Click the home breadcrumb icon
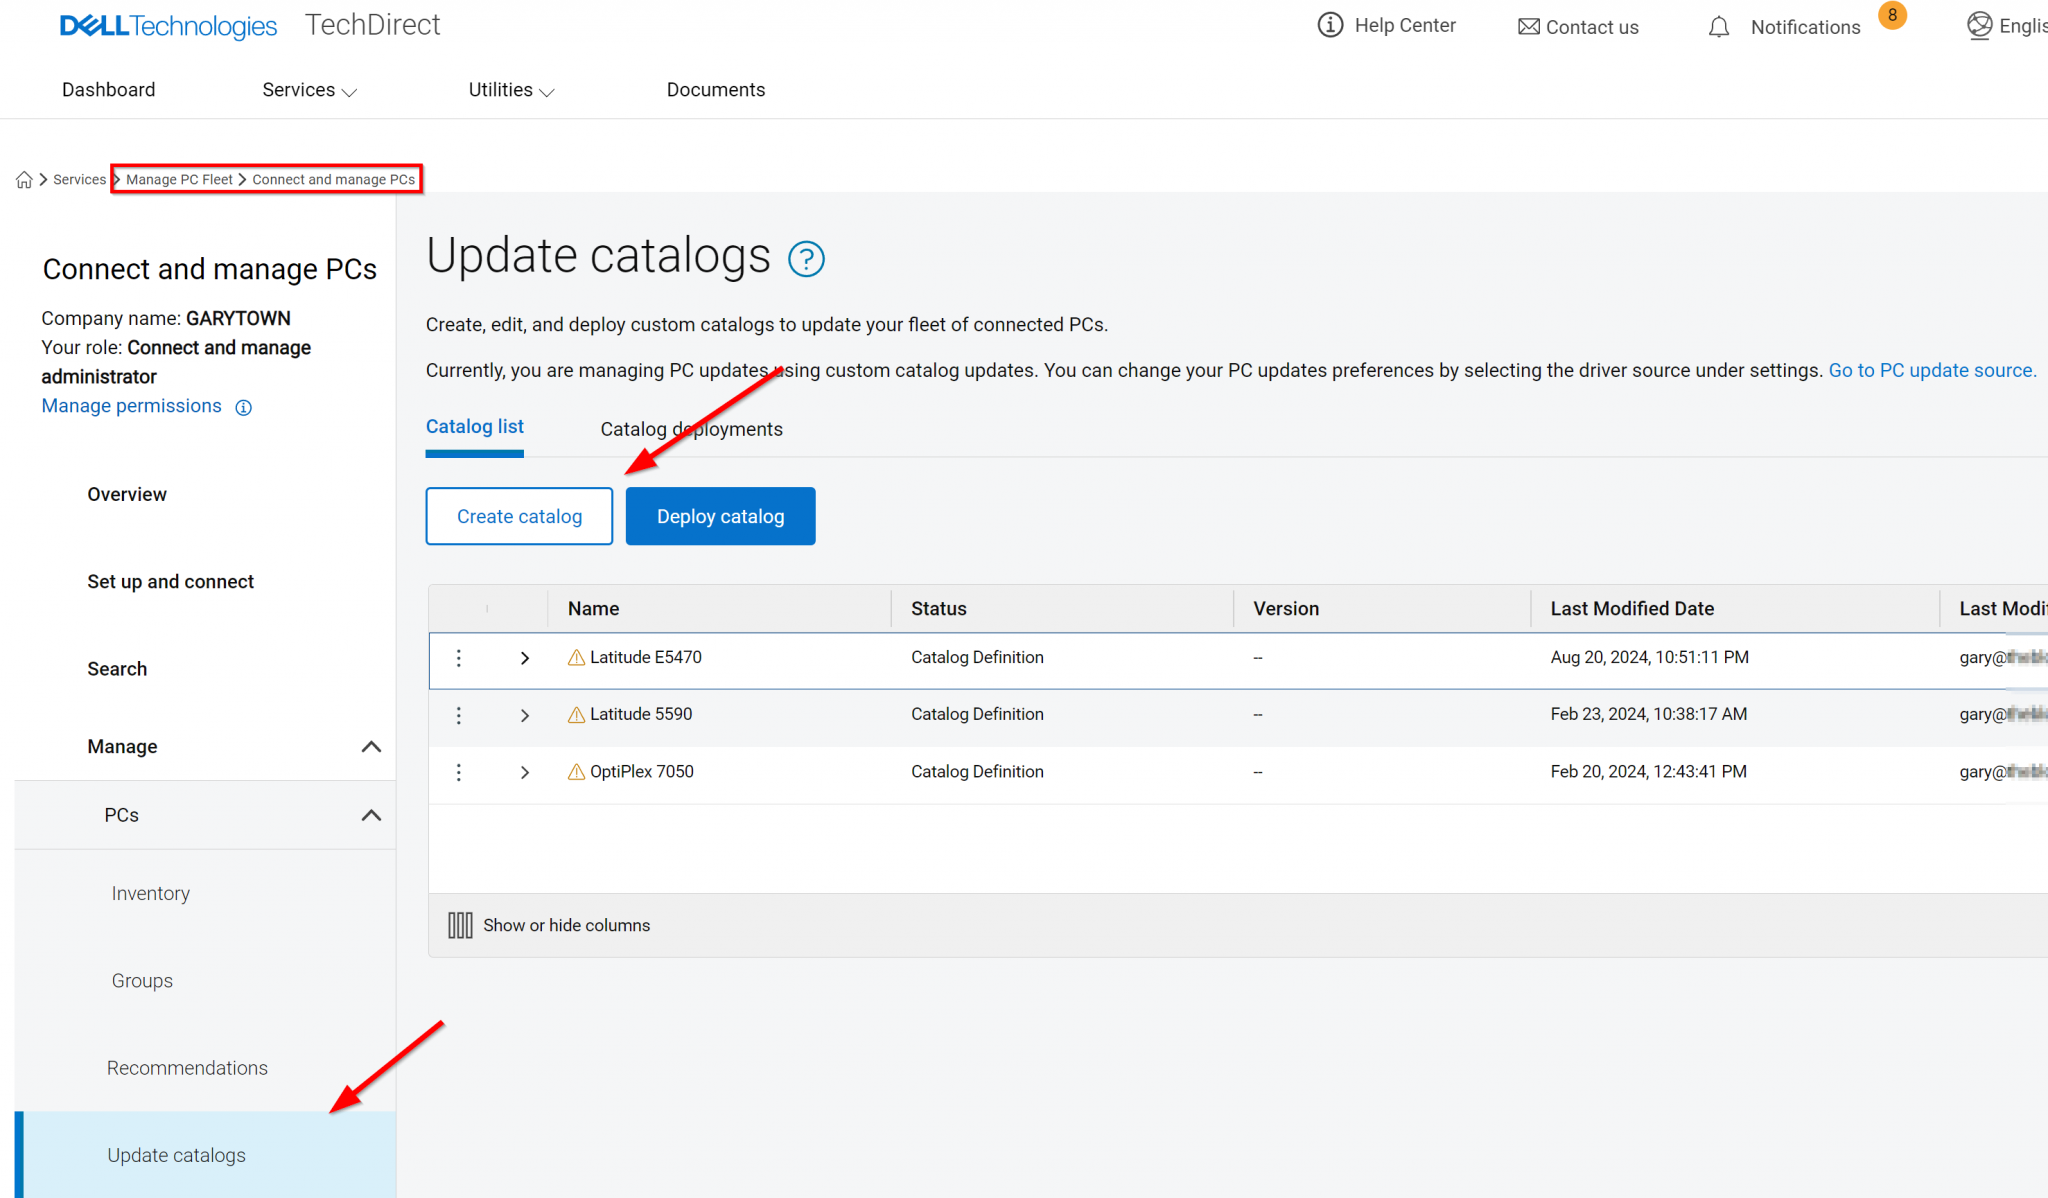This screenshot has height=1198, width=2048. point(23,179)
